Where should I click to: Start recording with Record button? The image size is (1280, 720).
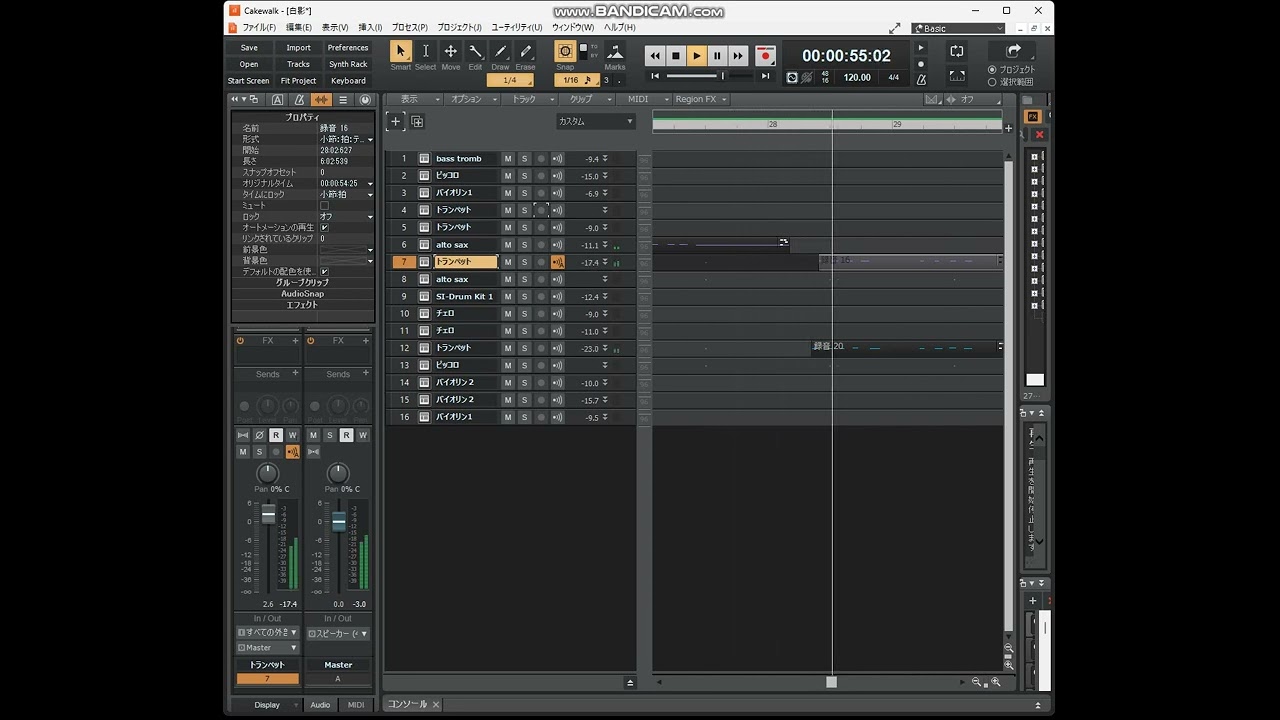click(x=765, y=56)
